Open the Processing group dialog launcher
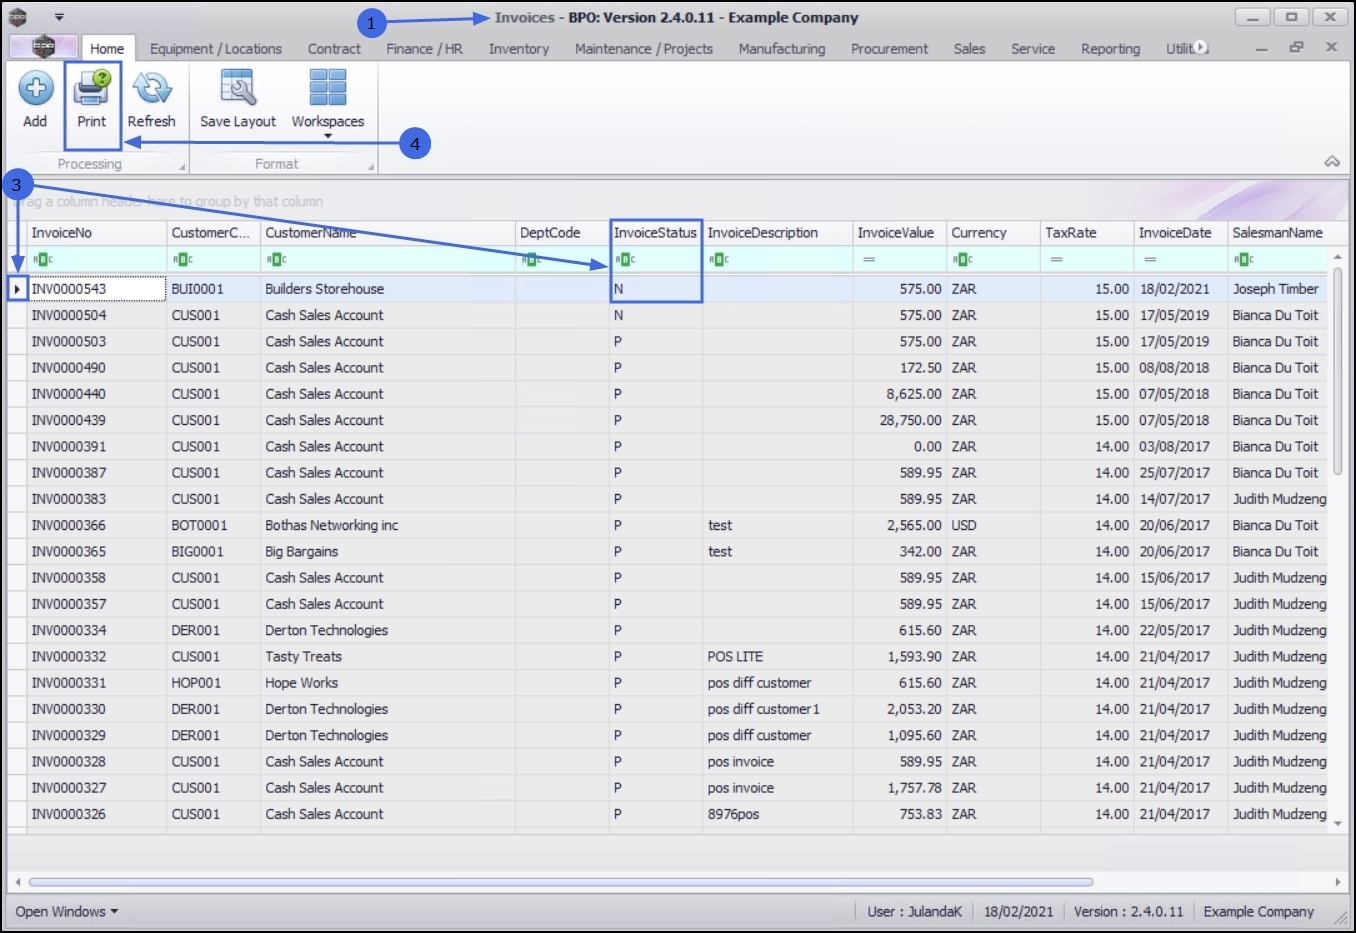Screen dimensions: 1356x933 (x=182, y=166)
